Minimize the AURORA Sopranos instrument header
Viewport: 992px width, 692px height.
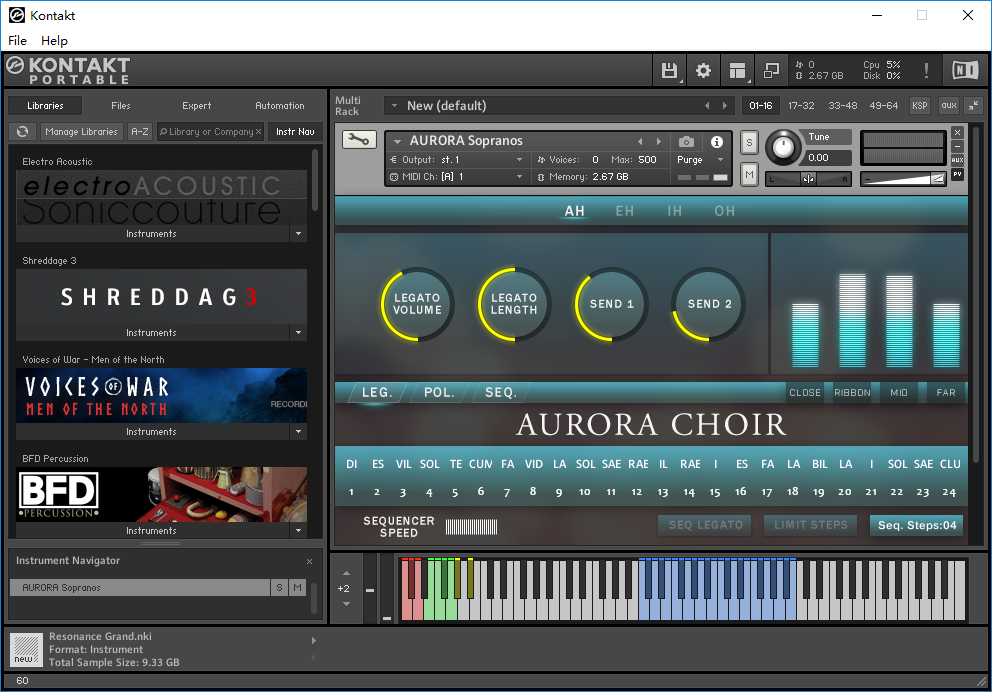point(957,146)
